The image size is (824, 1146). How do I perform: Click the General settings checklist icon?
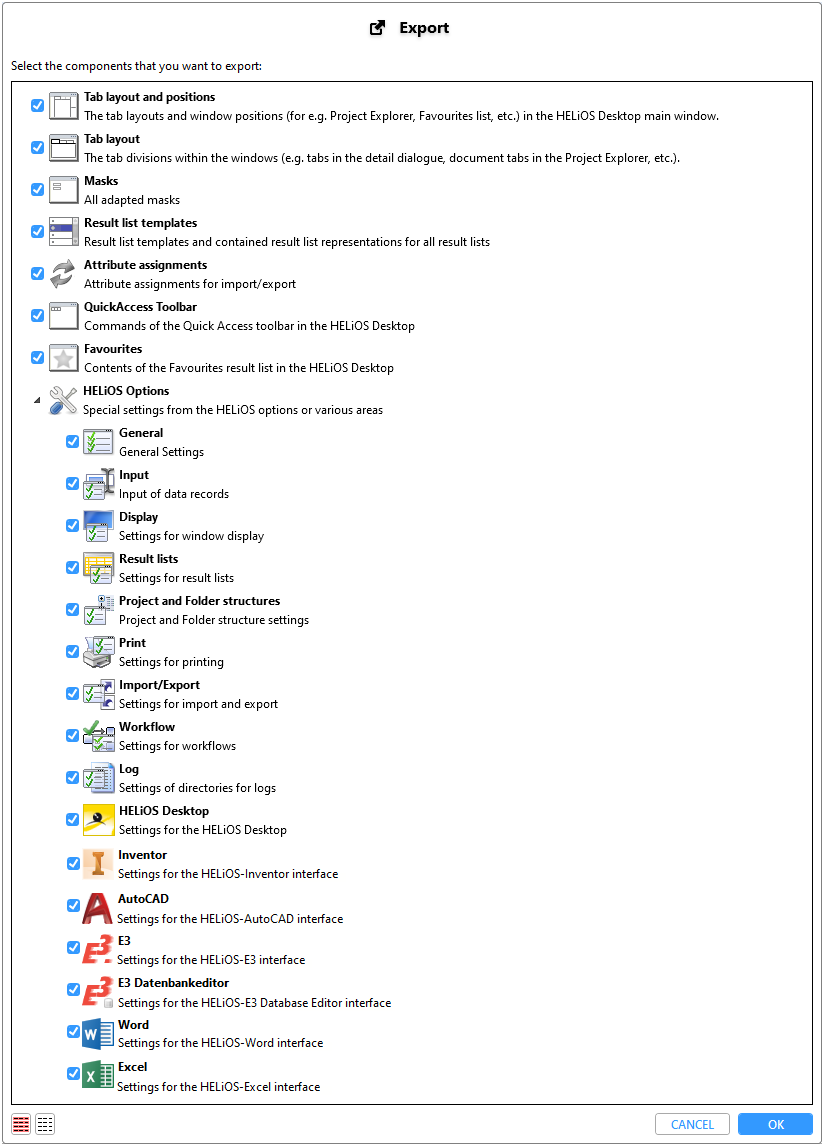coord(98,442)
